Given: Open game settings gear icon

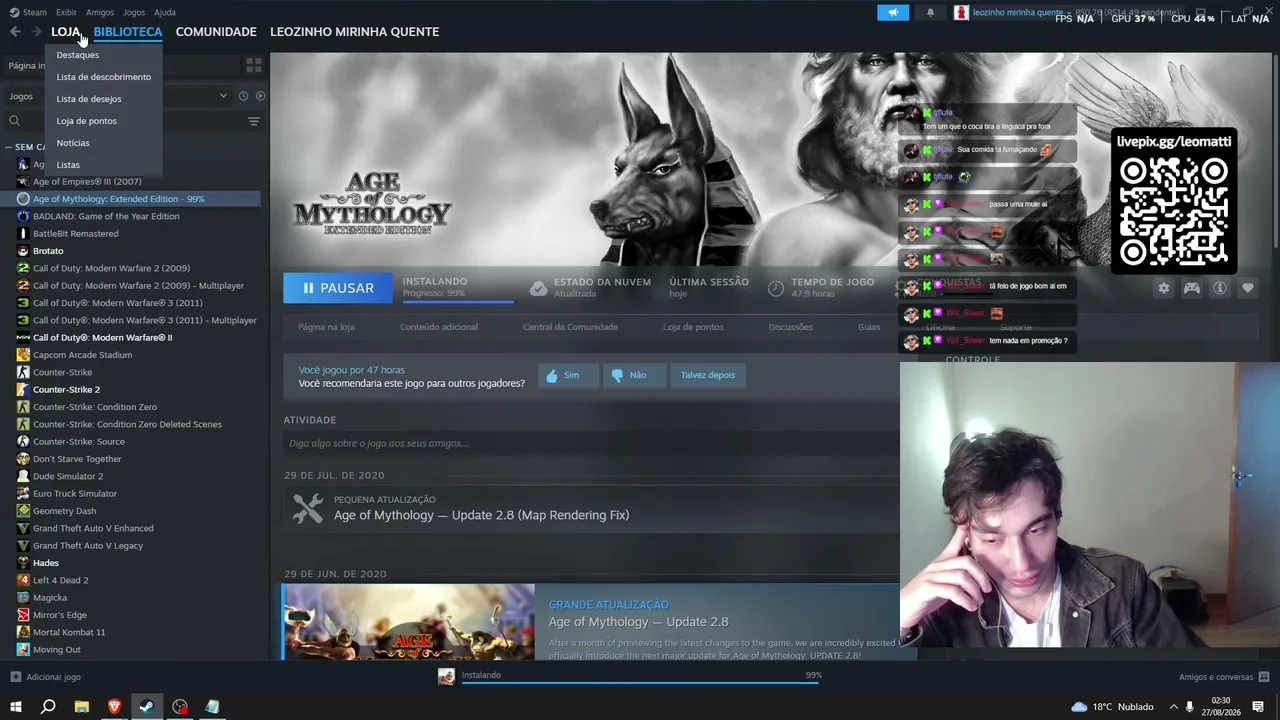Looking at the screenshot, I should (1163, 288).
